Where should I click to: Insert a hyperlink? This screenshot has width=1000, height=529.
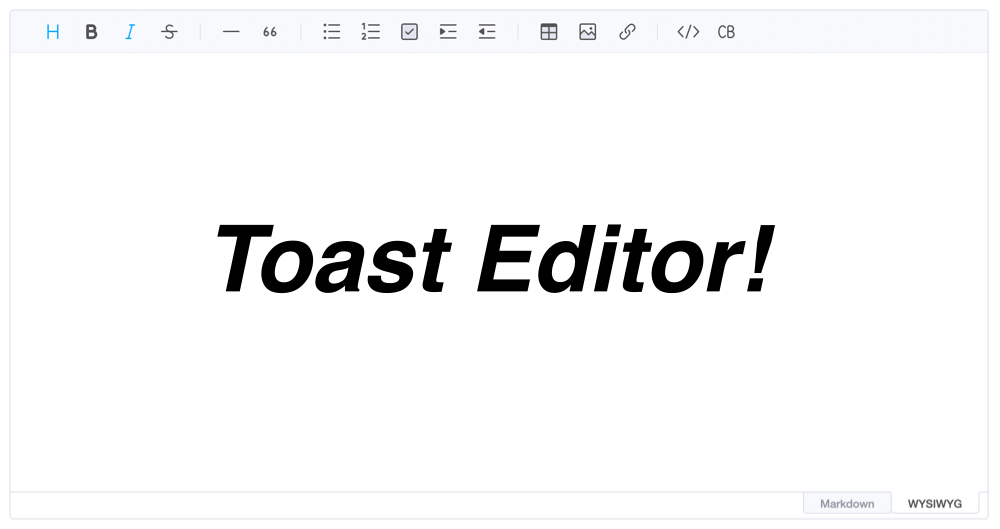[627, 32]
